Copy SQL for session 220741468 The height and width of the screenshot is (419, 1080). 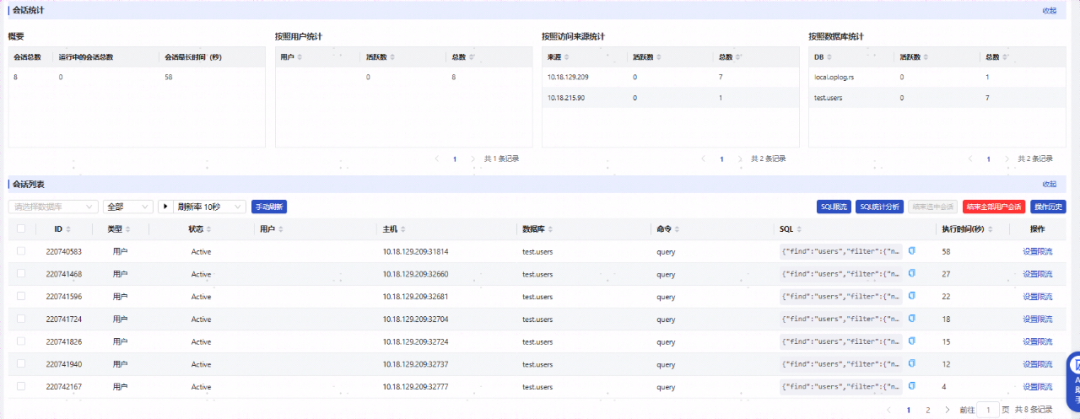912,274
